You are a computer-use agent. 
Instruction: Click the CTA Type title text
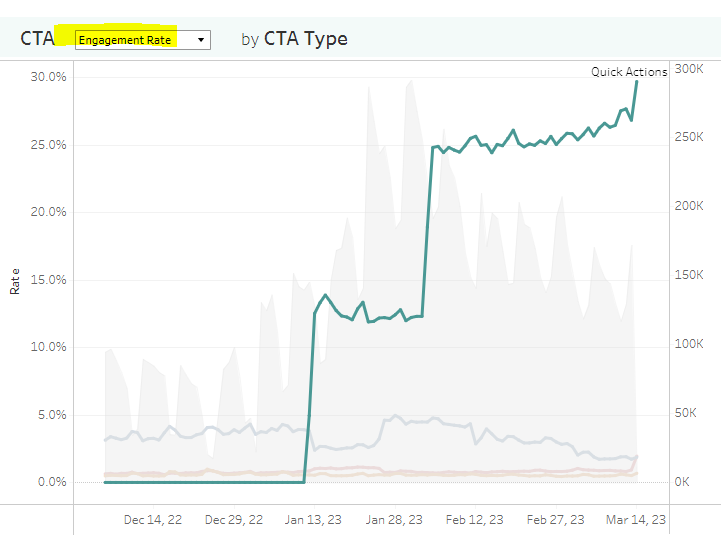point(305,39)
